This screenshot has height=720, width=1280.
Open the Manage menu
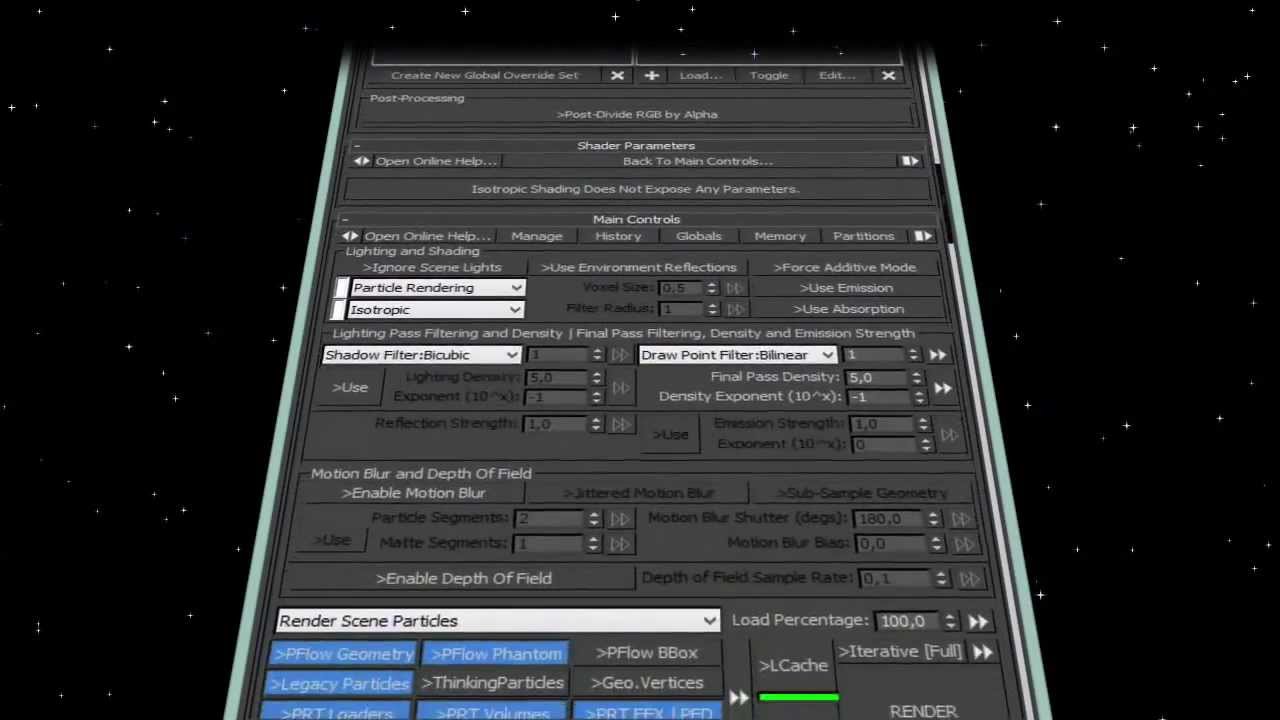[x=537, y=236]
